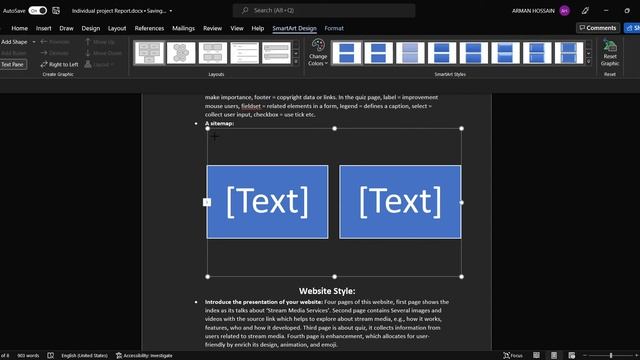Image resolution: width=640 pixels, height=360 pixels.
Task: Click the left [Text] SmartArt box
Action: 267,202
